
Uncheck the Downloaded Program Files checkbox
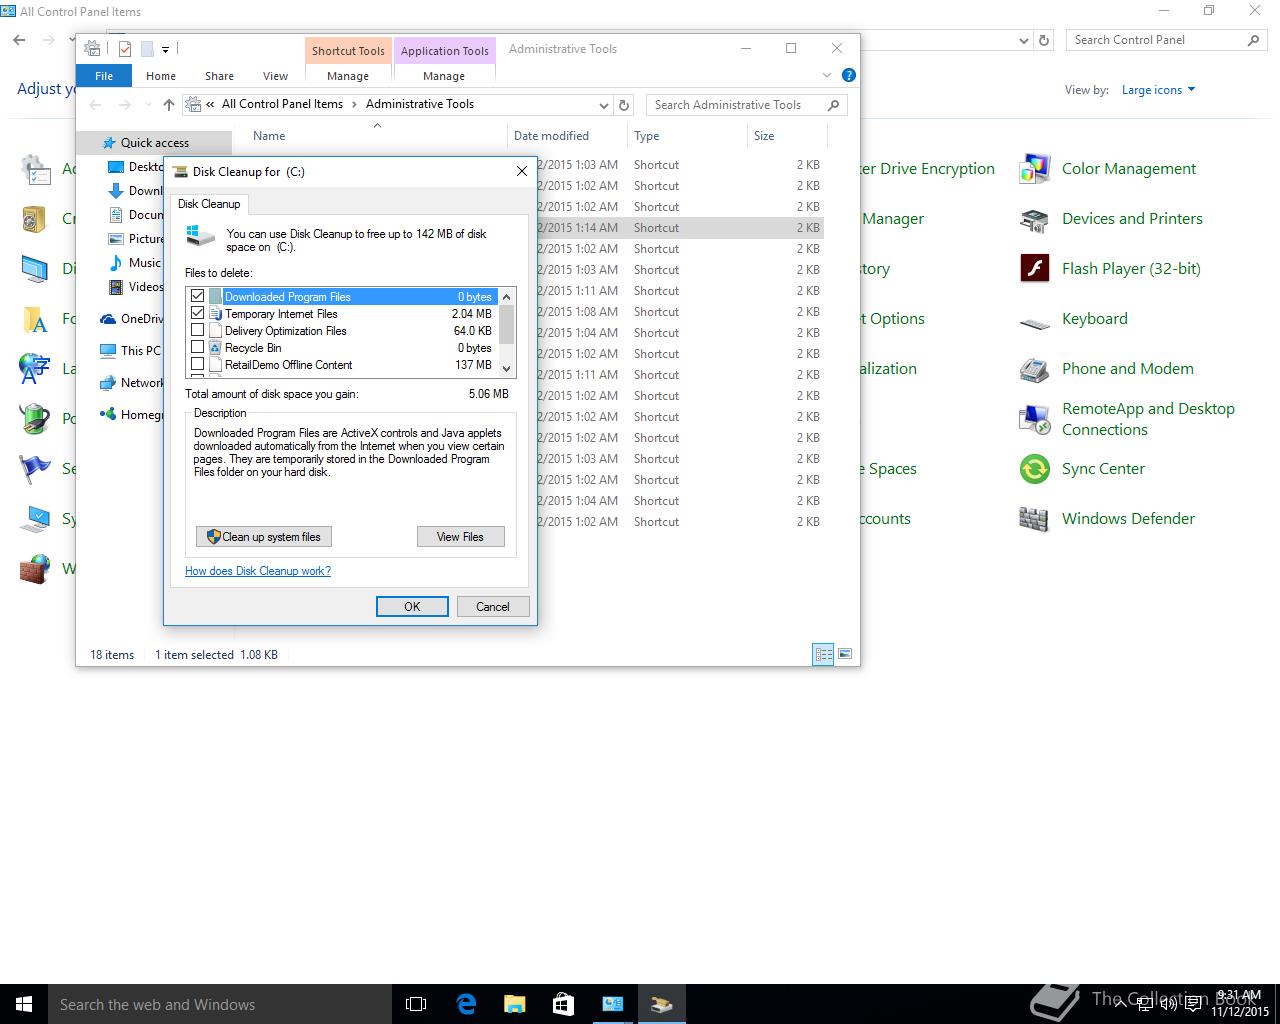(197, 296)
